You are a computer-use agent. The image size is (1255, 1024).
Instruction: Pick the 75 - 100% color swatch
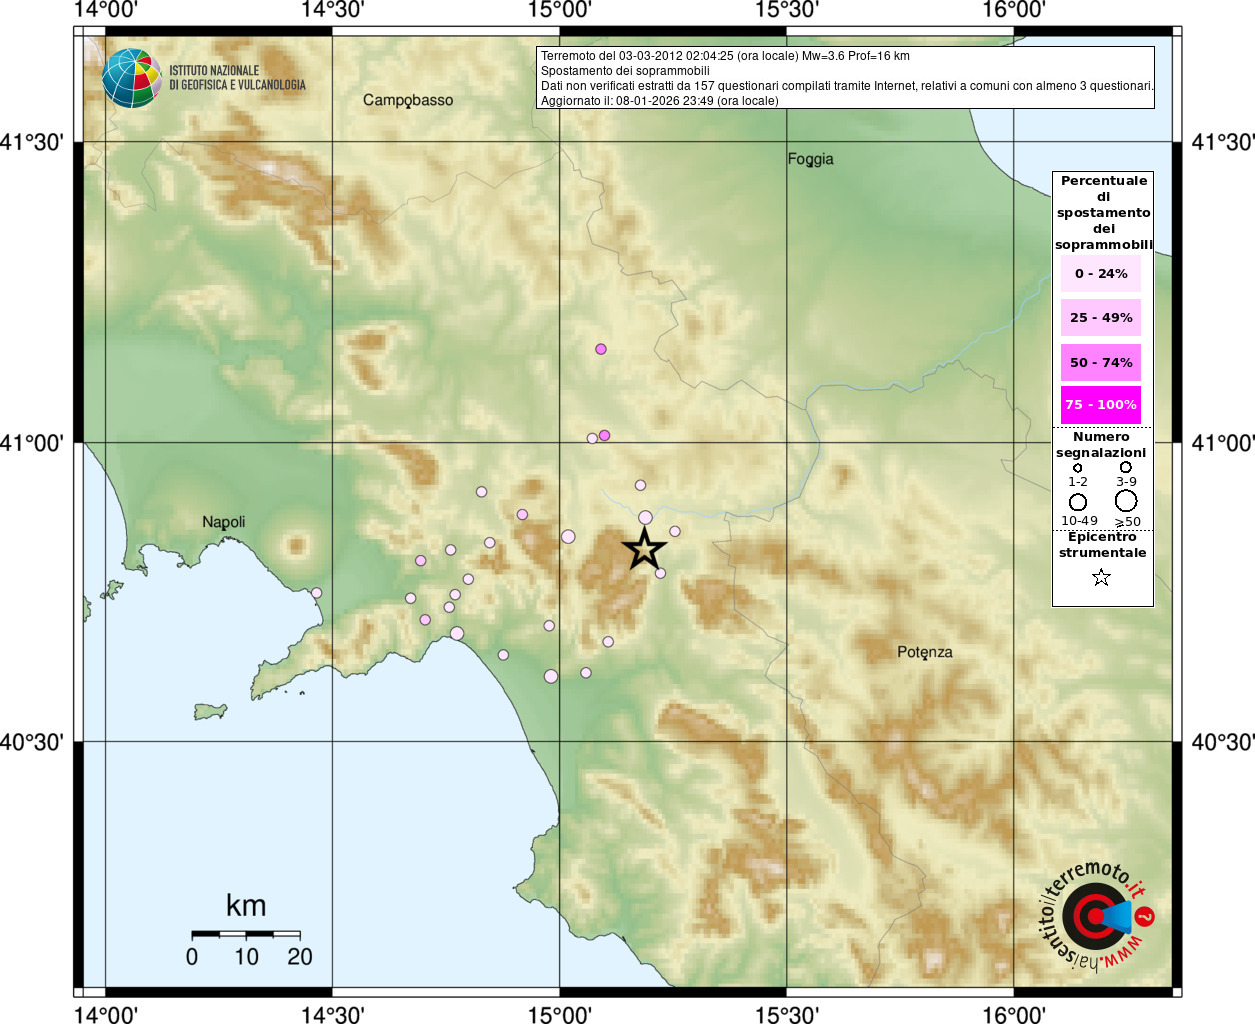[1101, 405]
